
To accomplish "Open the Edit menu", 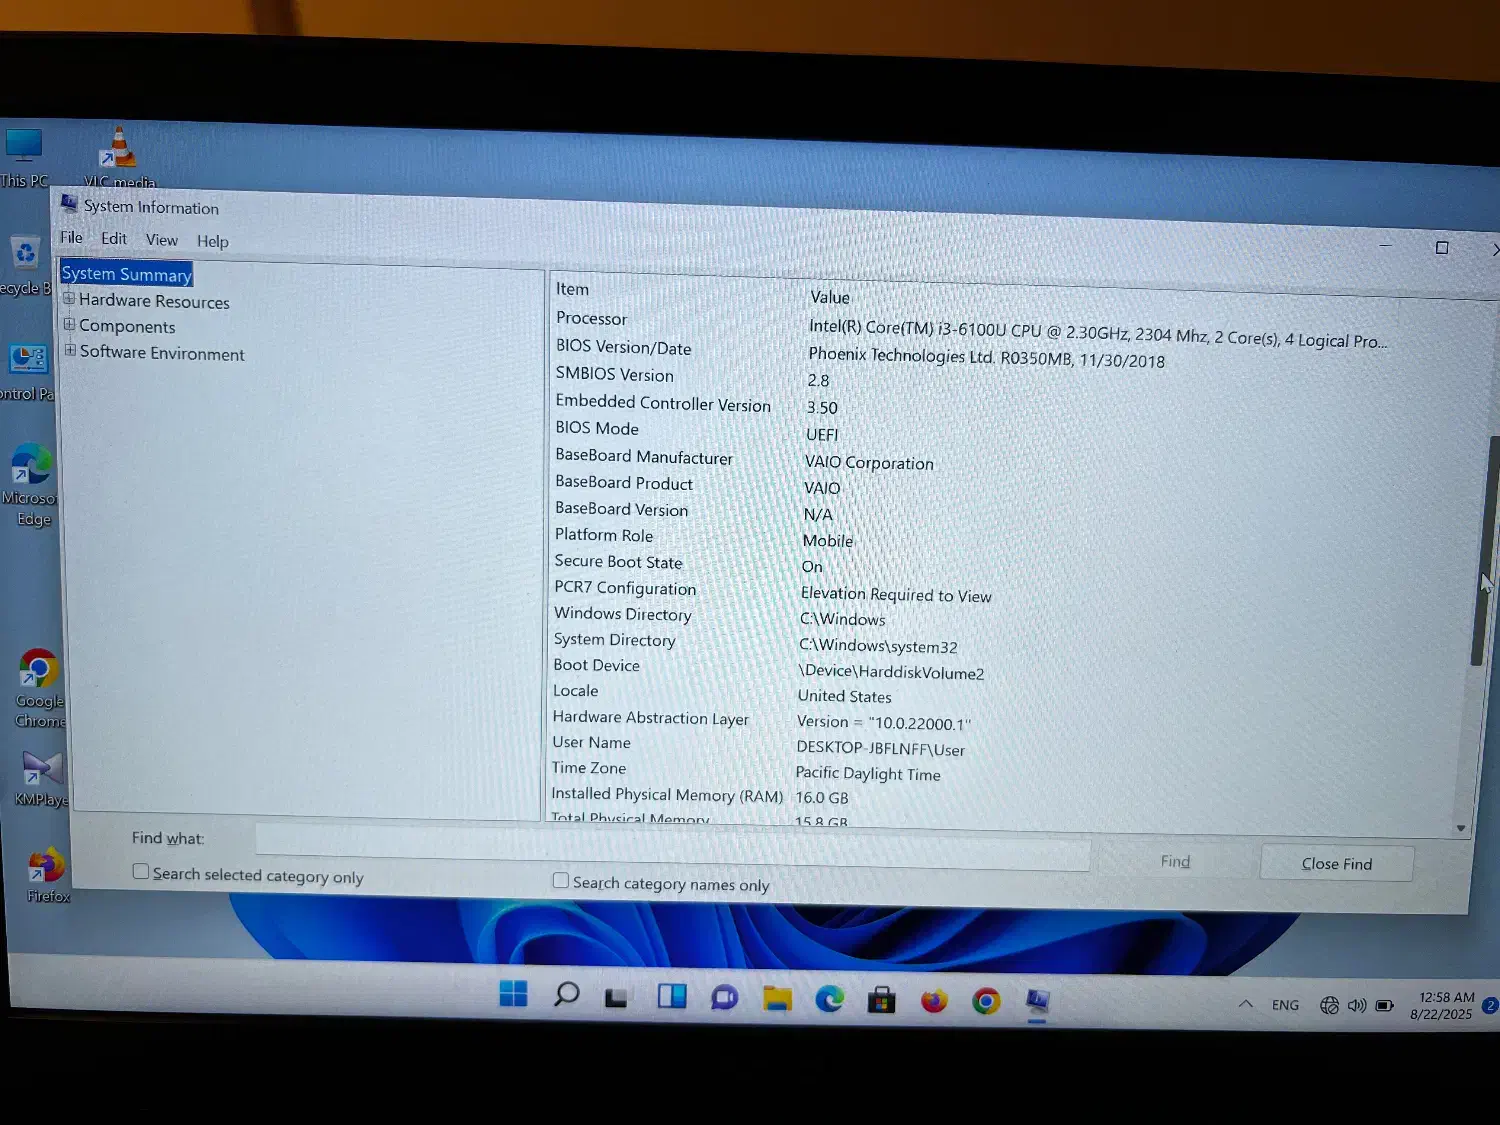I will (x=114, y=239).
